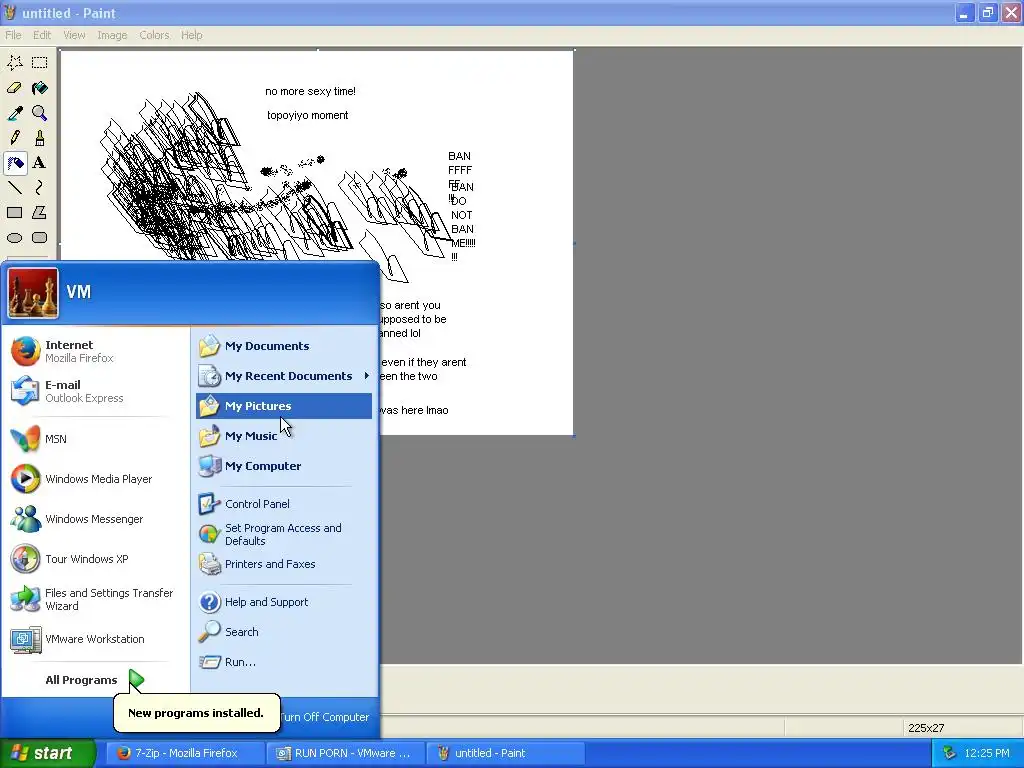This screenshot has width=1024, height=768.
Task: Select the Free-Form Select tool
Action: [15, 63]
